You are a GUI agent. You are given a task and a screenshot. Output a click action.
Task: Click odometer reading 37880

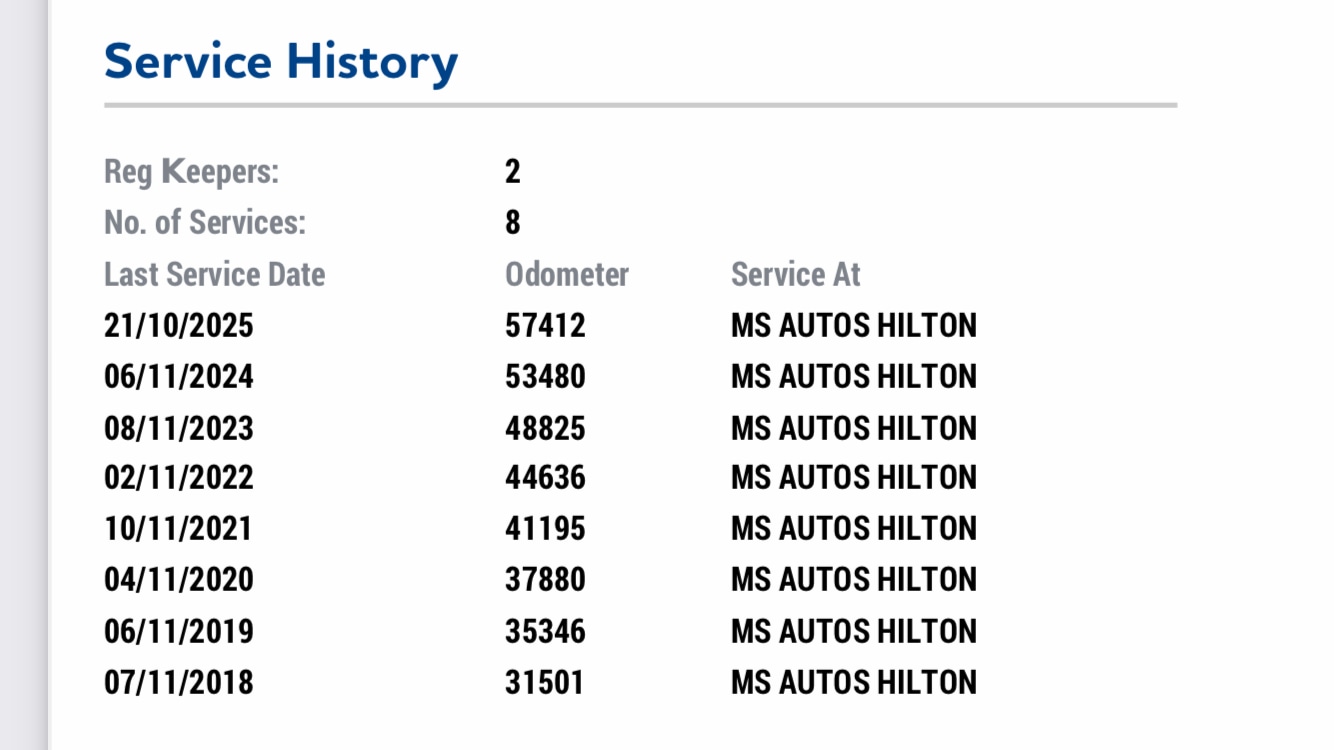pos(545,580)
